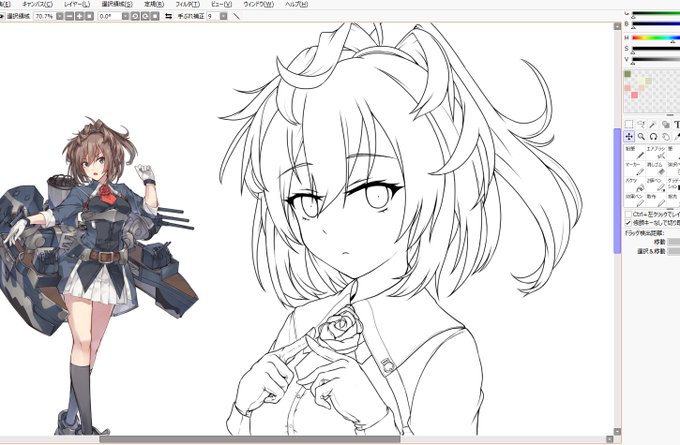Click the scroll up arrow of canvas
The width and height of the screenshot is (680, 445).
pos(617,26)
